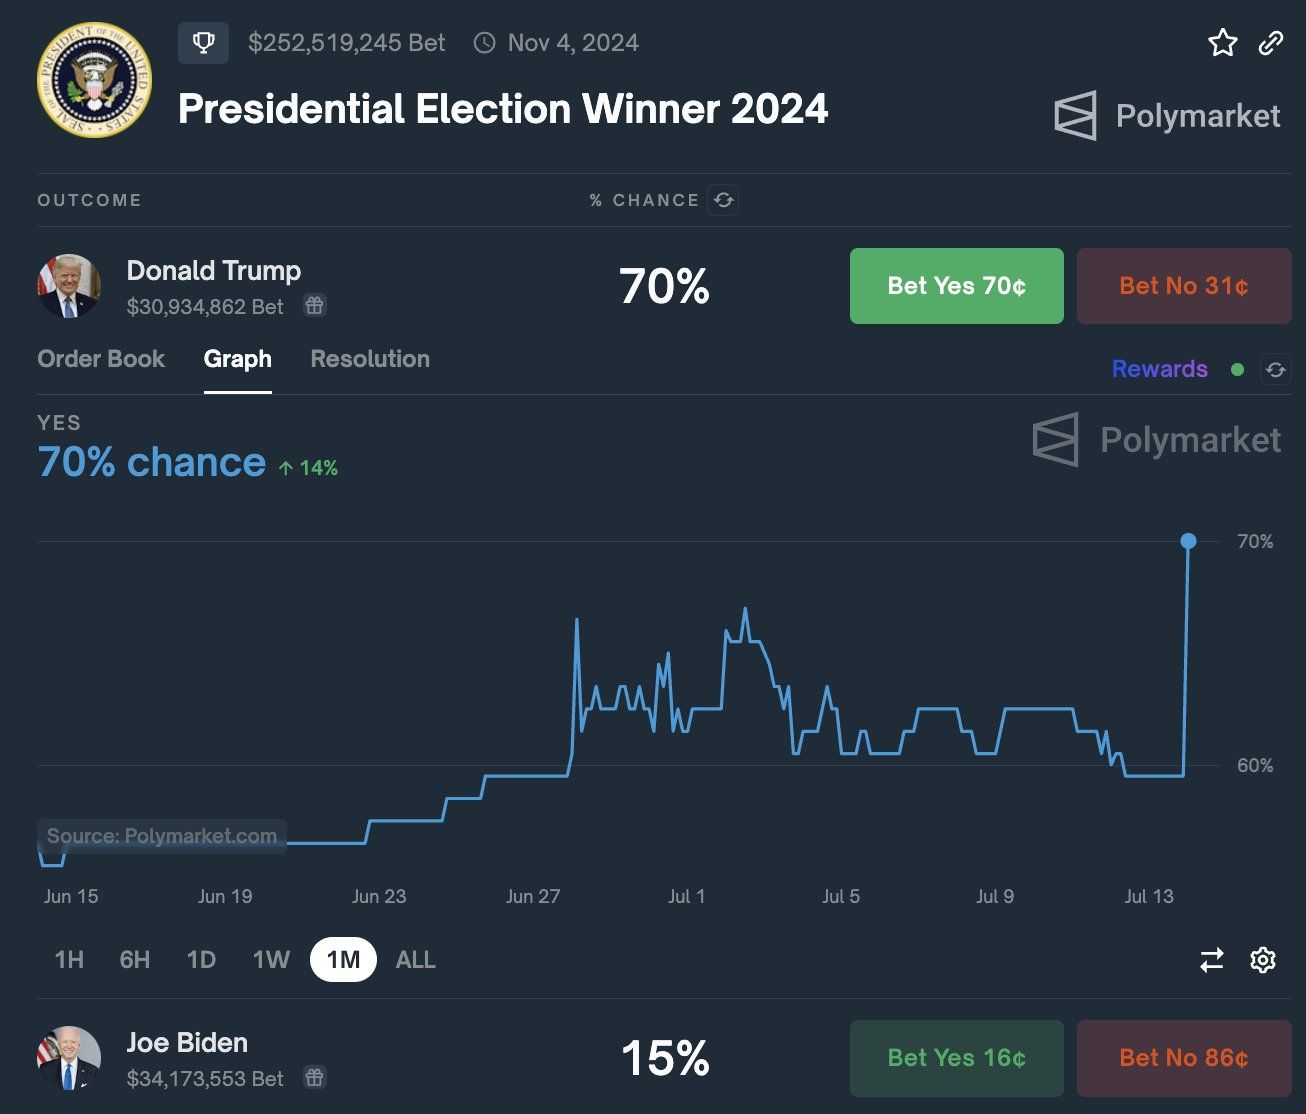Click gift icon under Joe Biden

314,1078
